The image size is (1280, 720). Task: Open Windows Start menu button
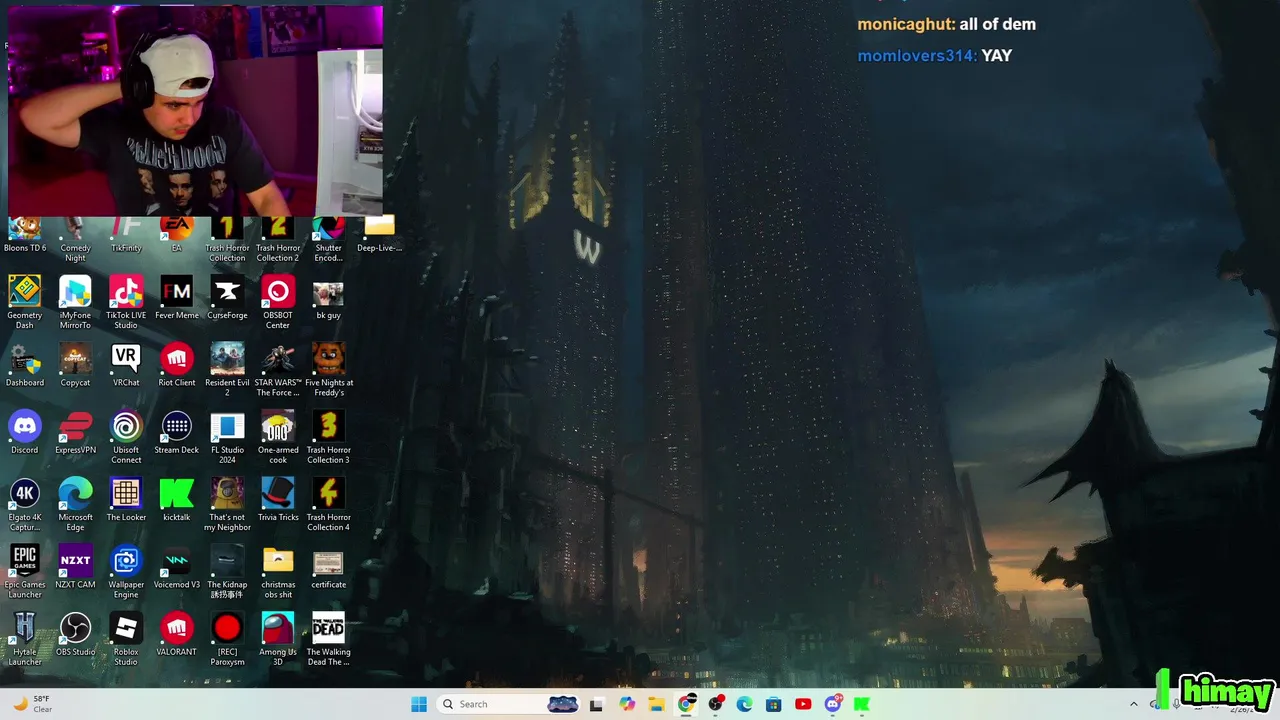click(x=419, y=704)
